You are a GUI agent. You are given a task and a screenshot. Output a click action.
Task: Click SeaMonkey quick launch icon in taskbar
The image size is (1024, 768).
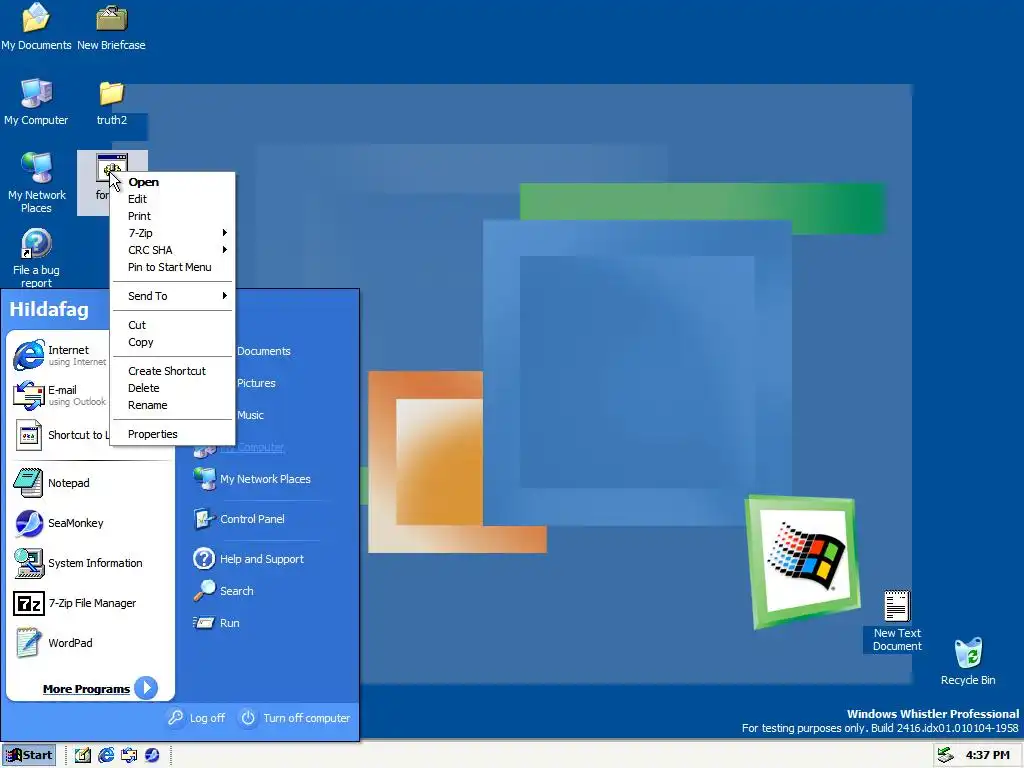click(152, 755)
